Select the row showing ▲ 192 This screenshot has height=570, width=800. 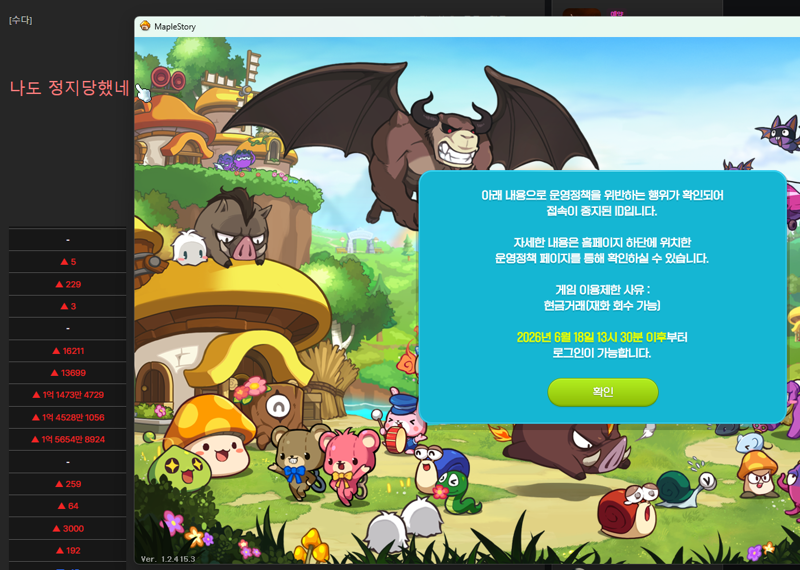67,551
